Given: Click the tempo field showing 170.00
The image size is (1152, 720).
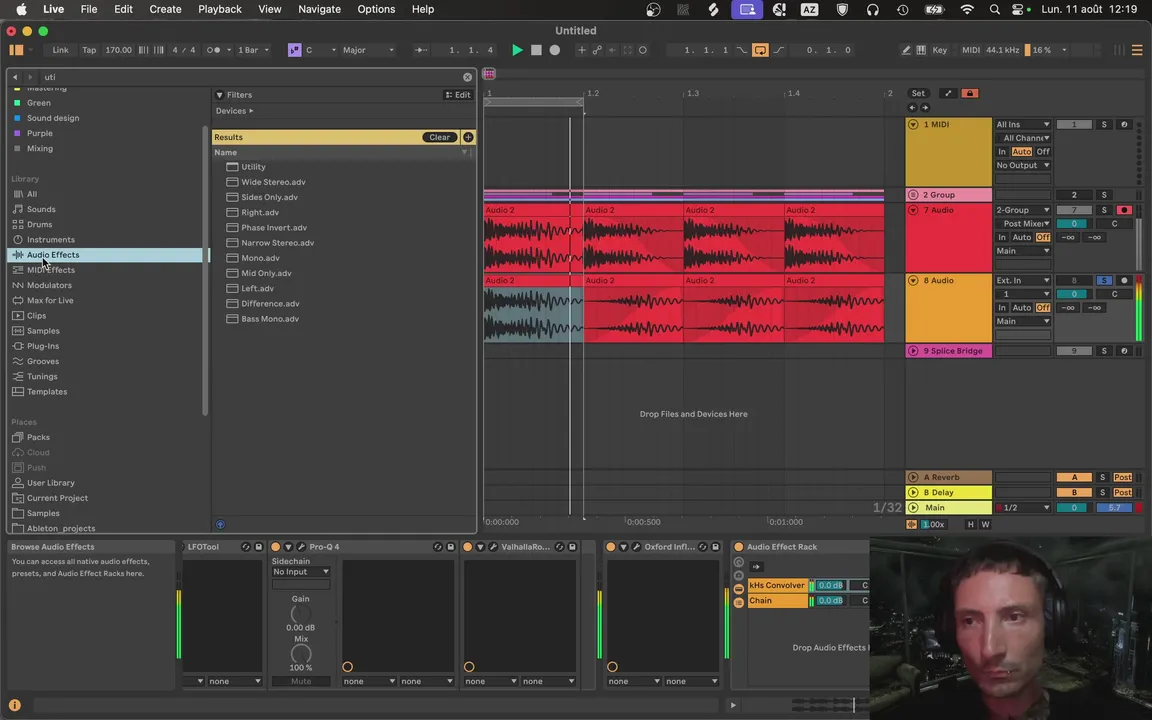Looking at the screenshot, I should pos(118,50).
